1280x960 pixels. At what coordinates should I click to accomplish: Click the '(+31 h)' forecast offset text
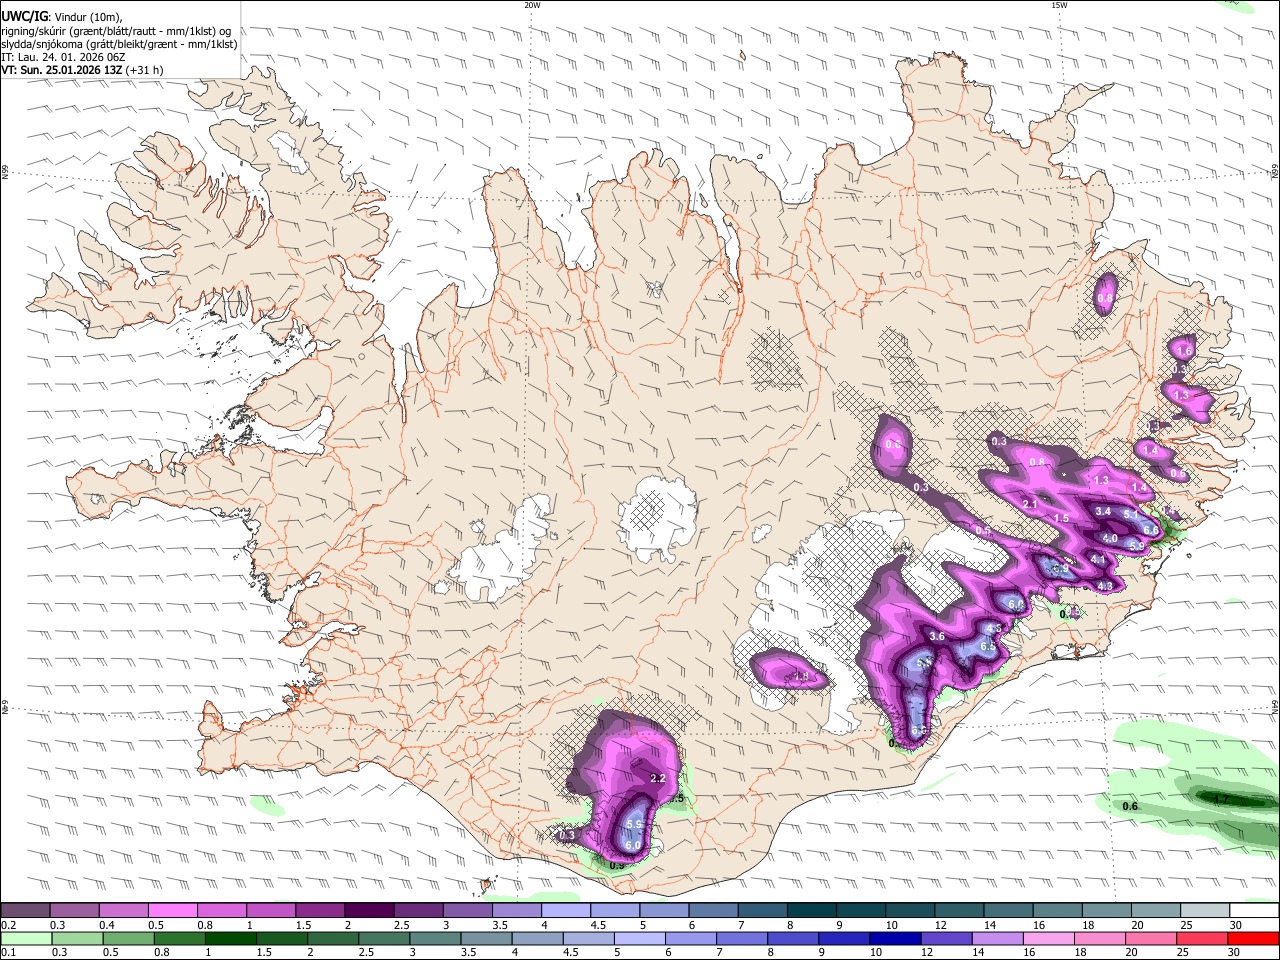click(x=145, y=70)
